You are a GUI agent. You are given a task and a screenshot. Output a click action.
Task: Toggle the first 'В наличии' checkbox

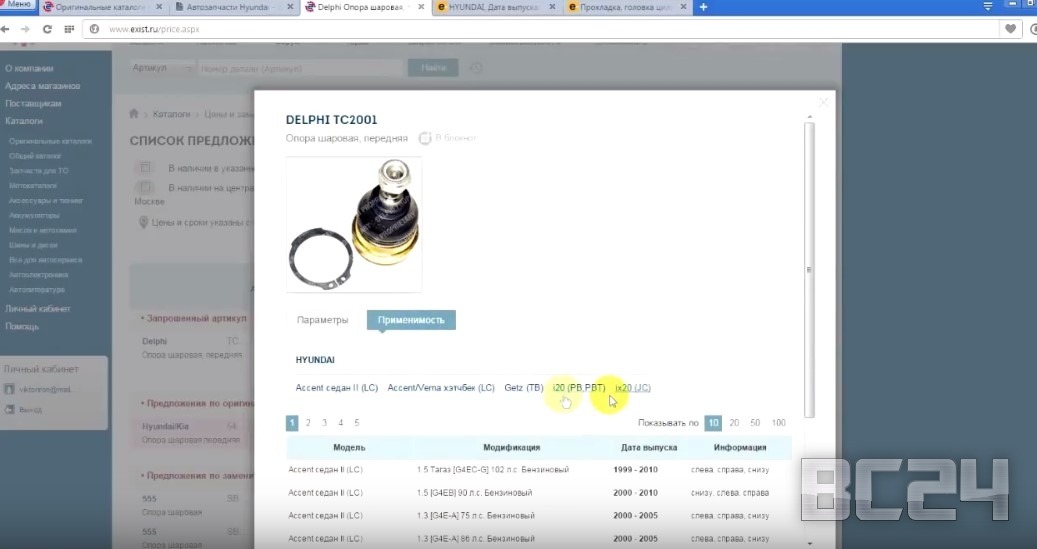tap(145, 168)
